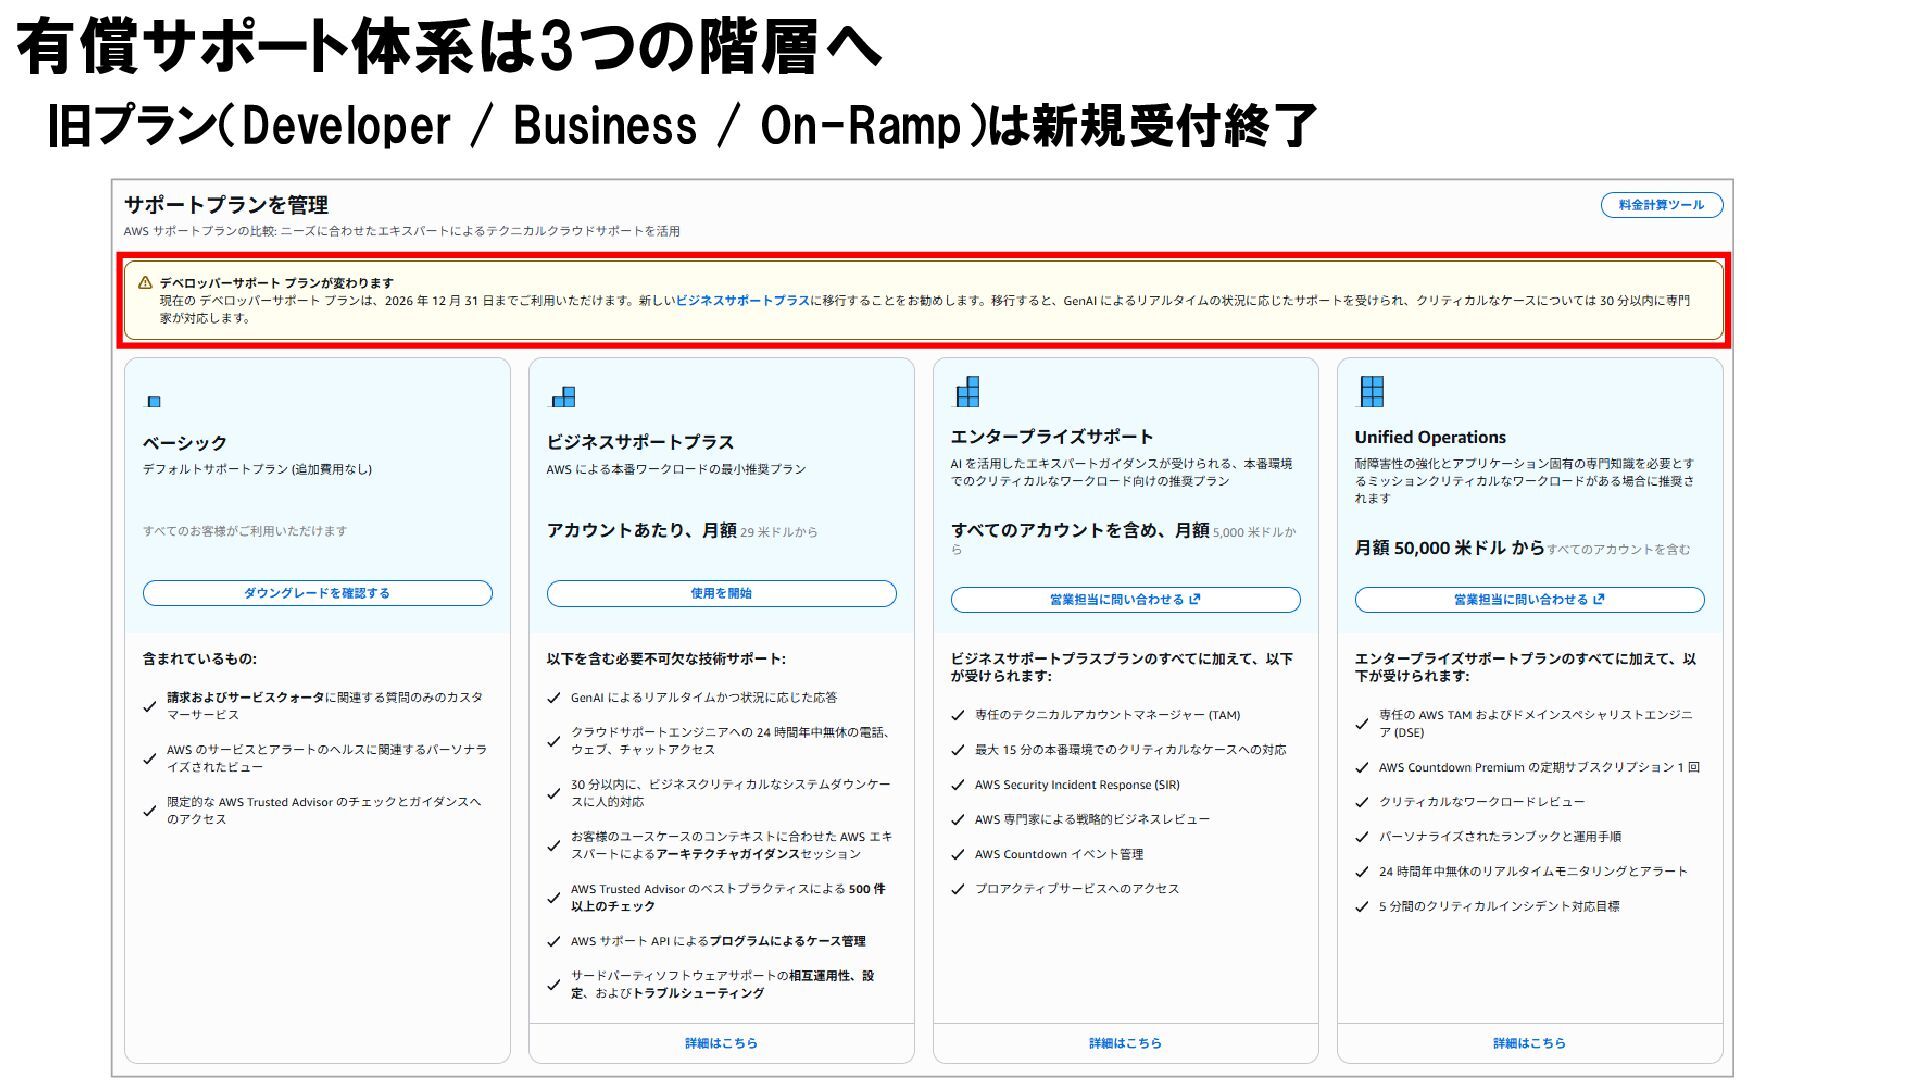
Task: Follow the ビジネスサポートプラス link in the warning banner
Action: tap(742, 300)
